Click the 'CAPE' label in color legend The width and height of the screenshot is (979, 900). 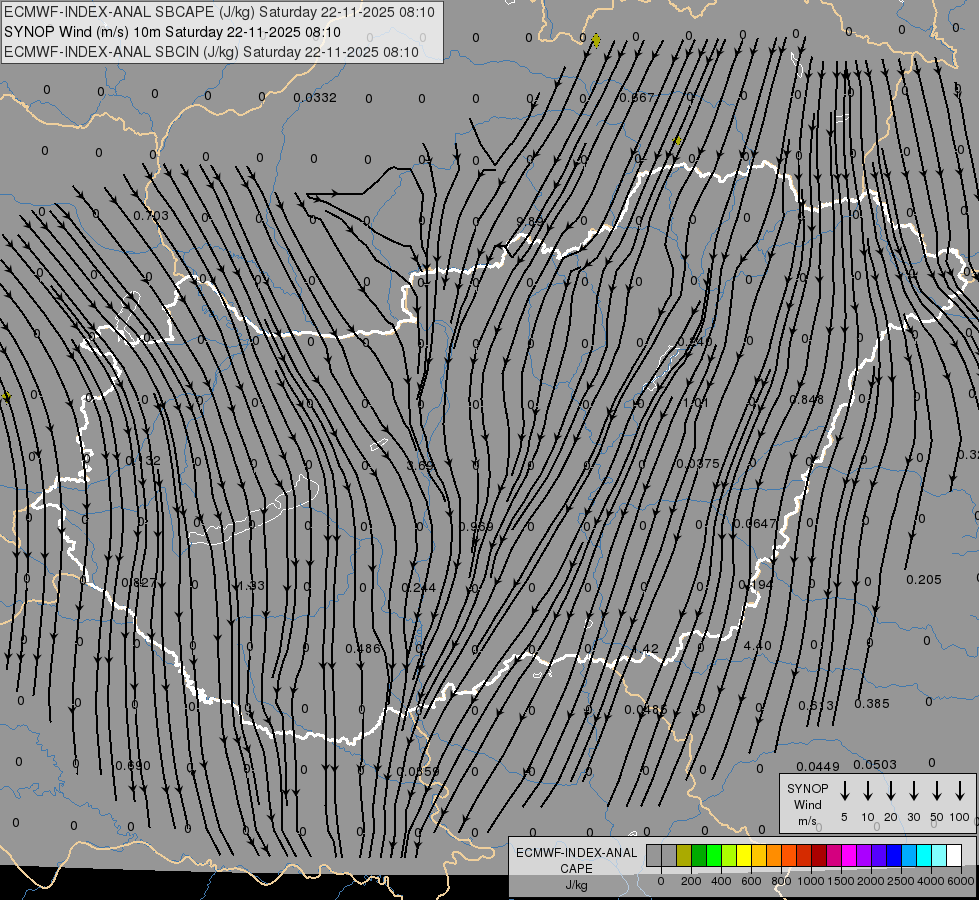[x=576, y=869]
